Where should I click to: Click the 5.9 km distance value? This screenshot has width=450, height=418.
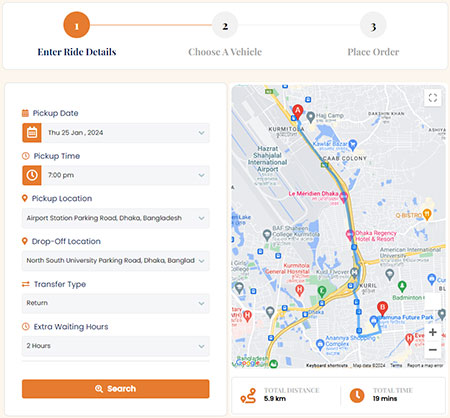tap(275, 399)
